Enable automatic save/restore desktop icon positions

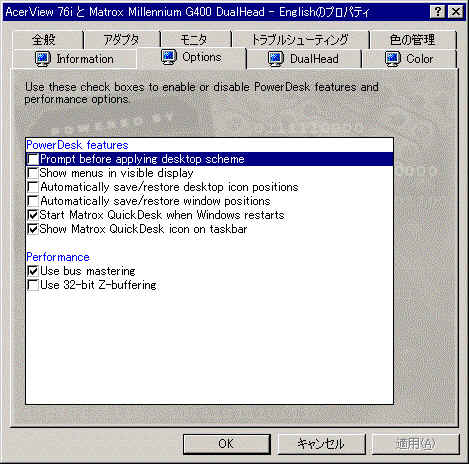(33, 187)
